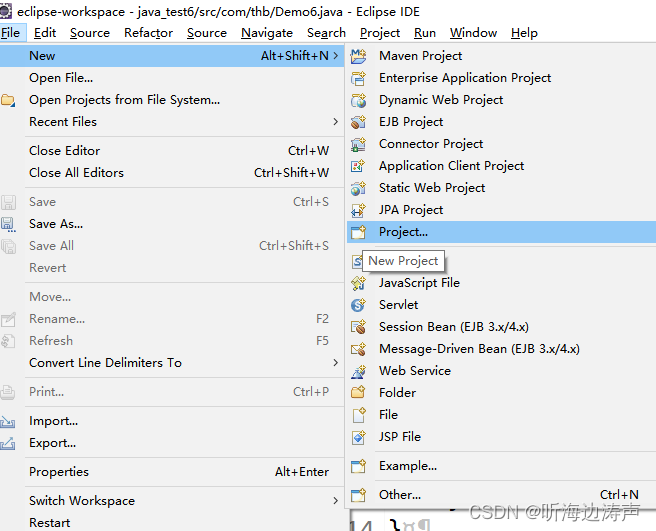Expand Convert Line Delimiters To arrow
The width and height of the screenshot is (656, 531).
pos(336,363)
